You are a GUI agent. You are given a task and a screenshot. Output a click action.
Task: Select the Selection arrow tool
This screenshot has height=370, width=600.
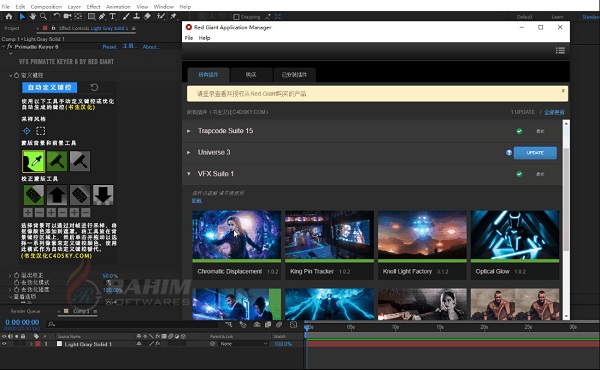point(22,16)
